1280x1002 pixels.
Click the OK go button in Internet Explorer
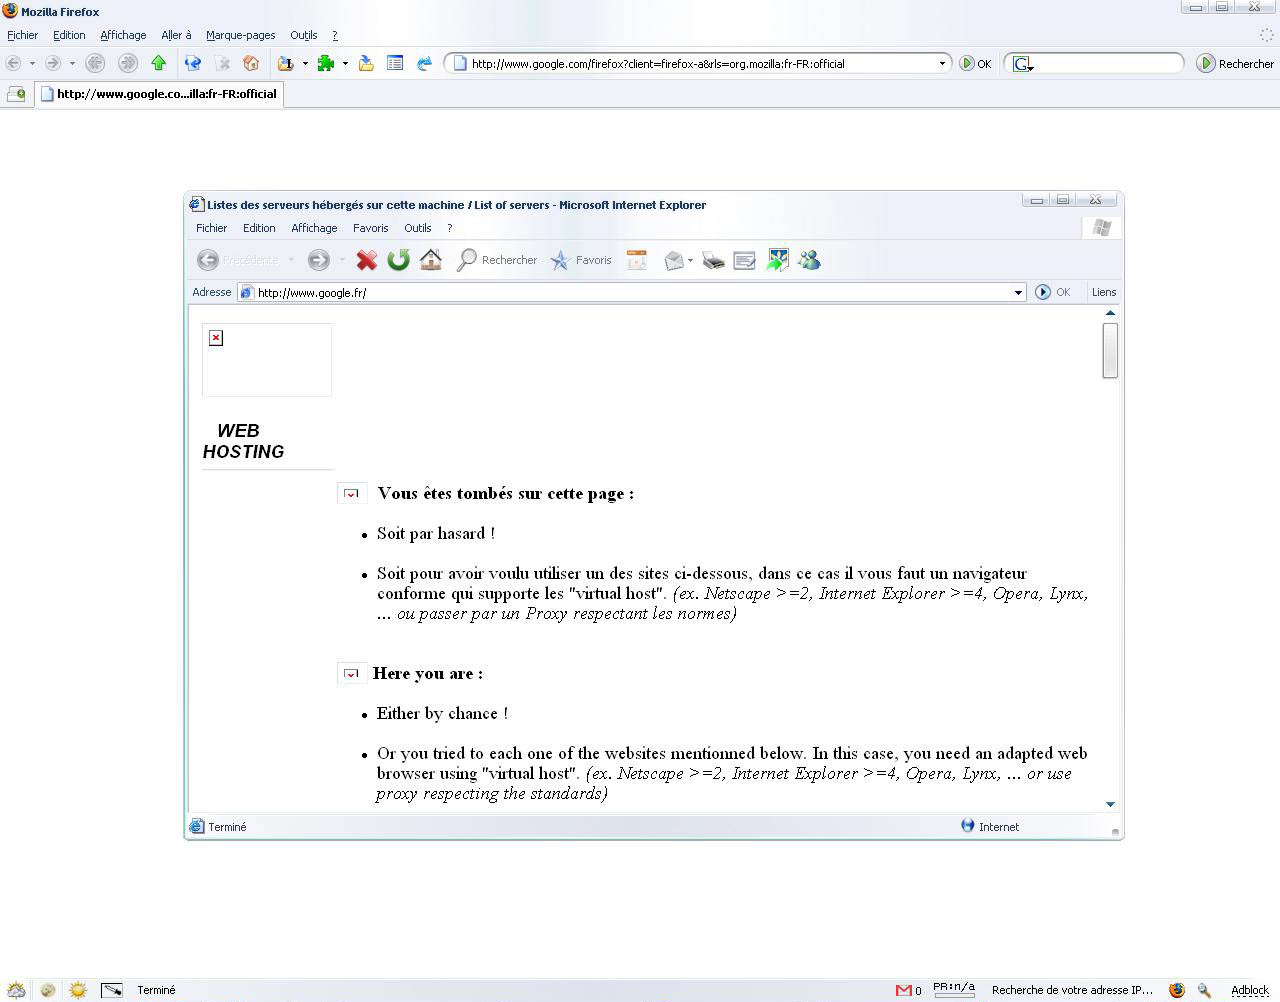tap(1053, 292)
